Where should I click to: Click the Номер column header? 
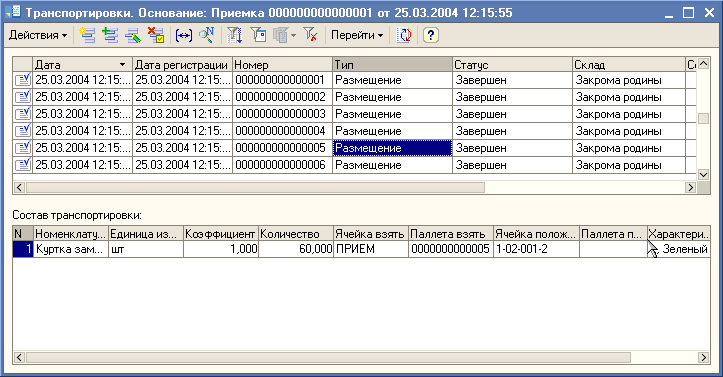tap(282, 65)
